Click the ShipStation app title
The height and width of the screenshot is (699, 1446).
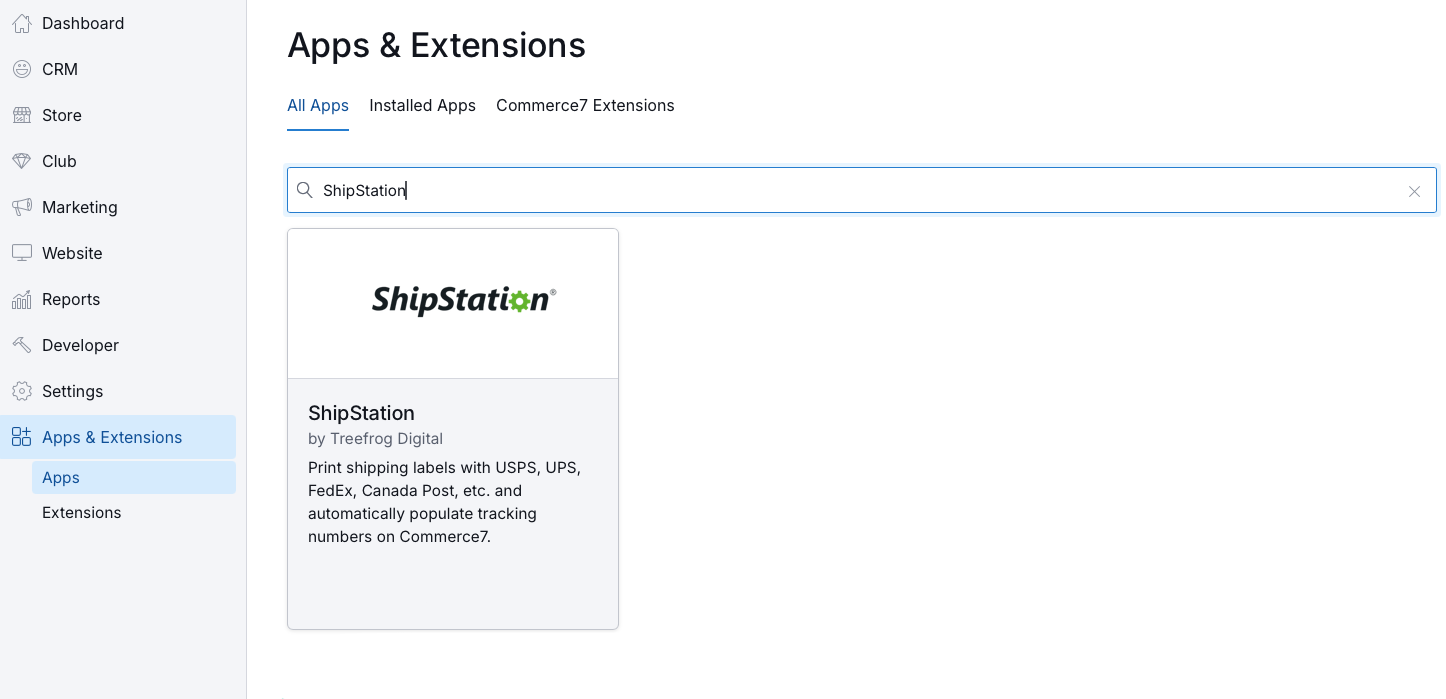(x=361, y=413)
